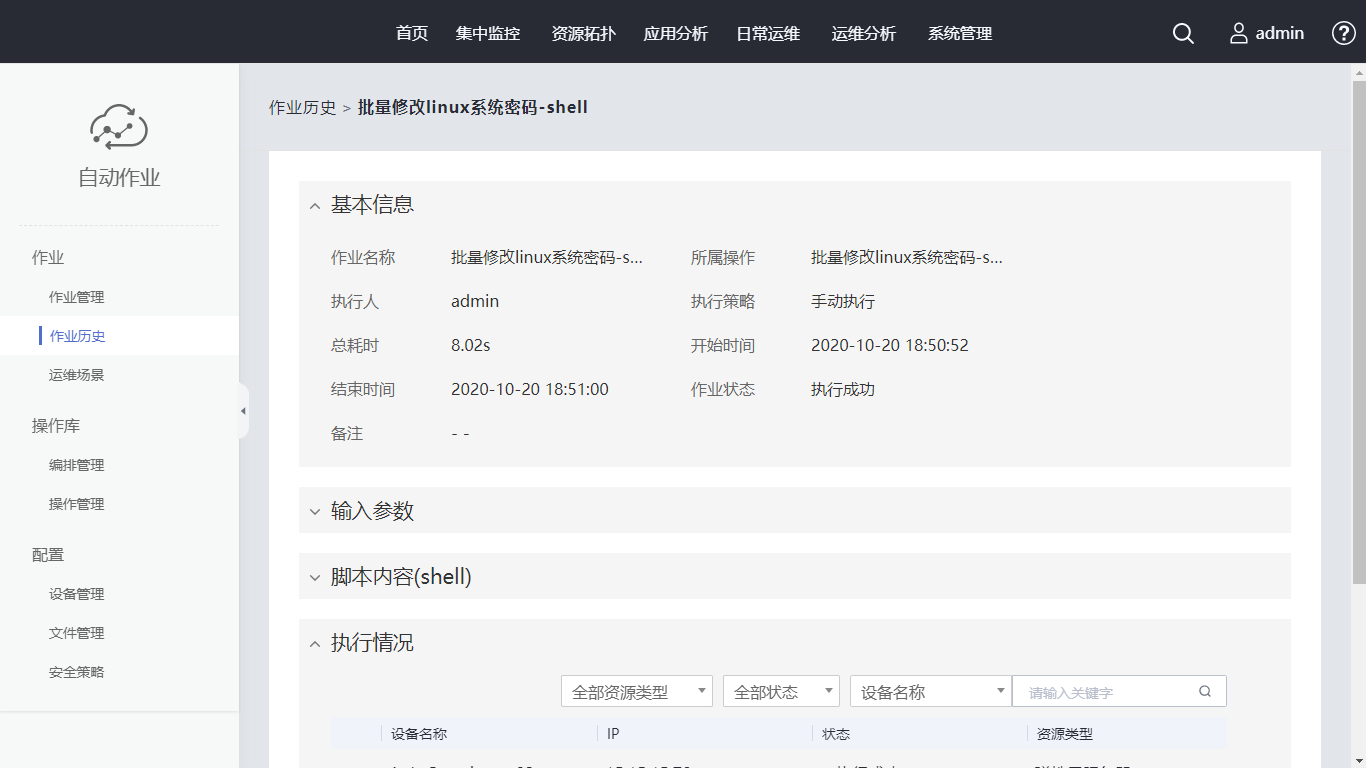This screenshot has height=768, width=1366.
Task: Open the 全部状态 filter dropdown
Action: [780, 691]
